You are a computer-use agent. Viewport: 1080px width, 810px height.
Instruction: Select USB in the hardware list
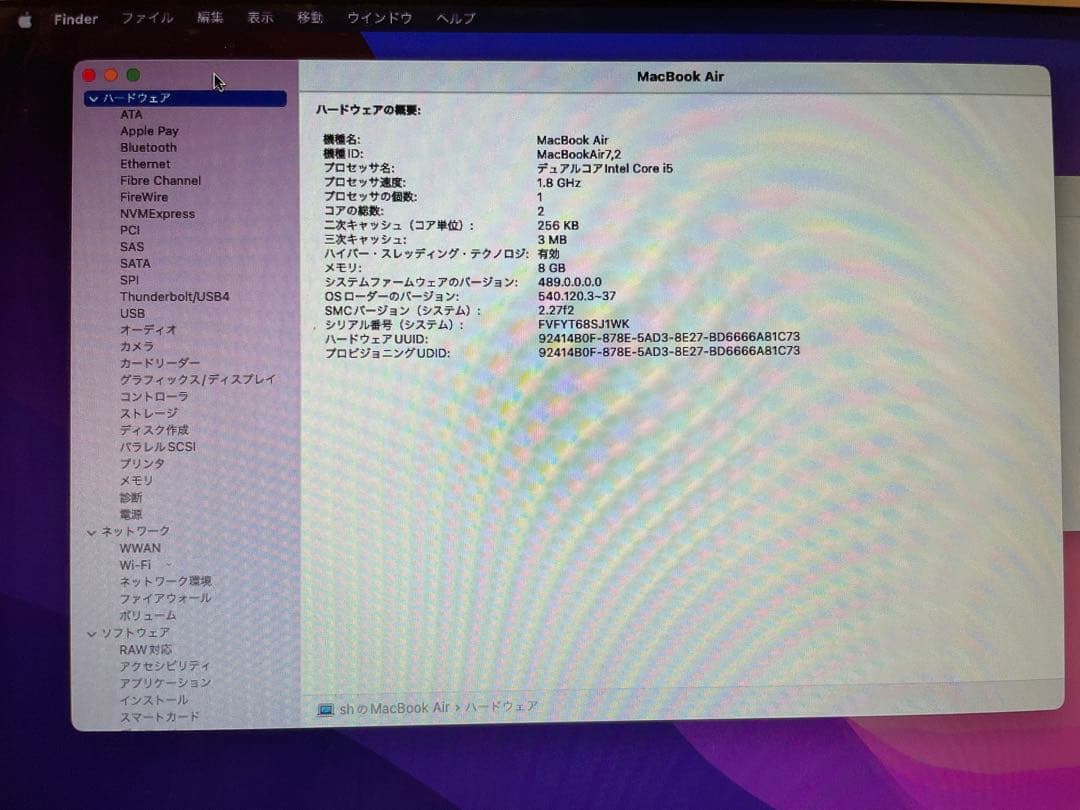coord(131,313)
